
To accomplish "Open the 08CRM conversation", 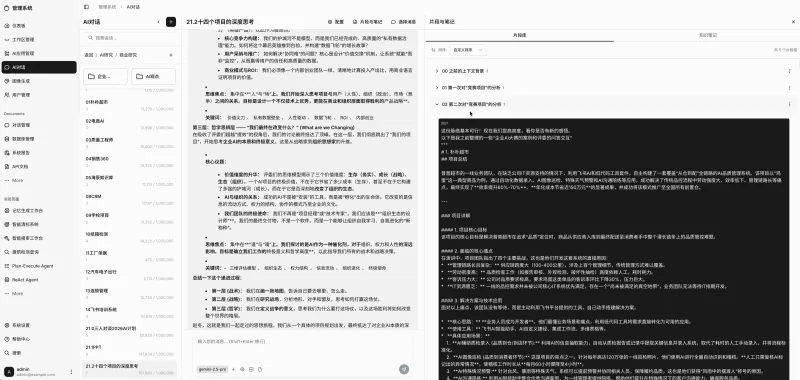I will (x=130, y=199).
